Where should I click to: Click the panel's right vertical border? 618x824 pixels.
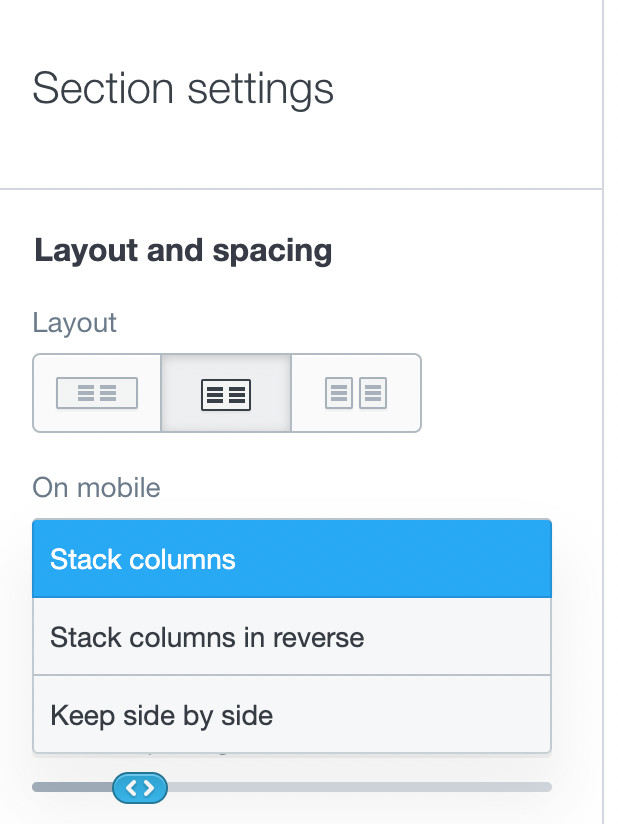coord(603,412)
